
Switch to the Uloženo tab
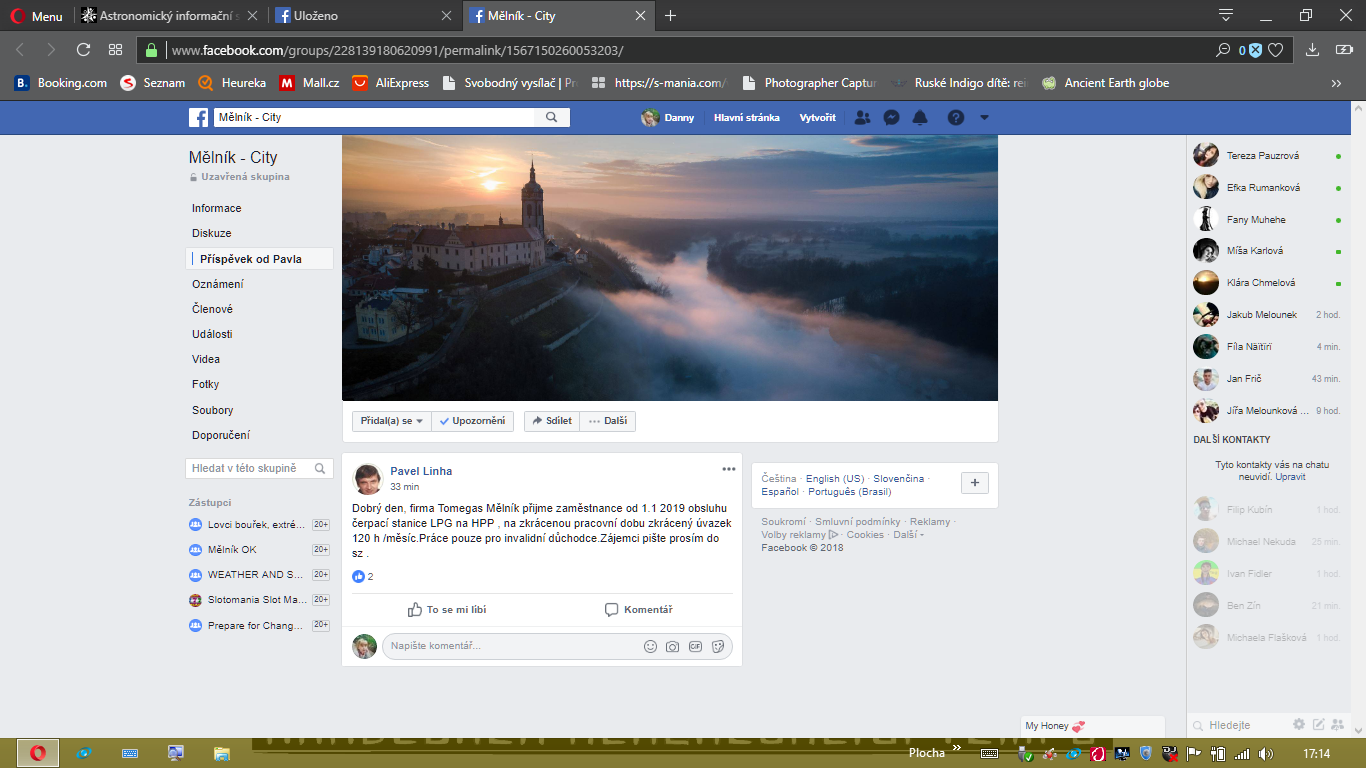[365, 16]
